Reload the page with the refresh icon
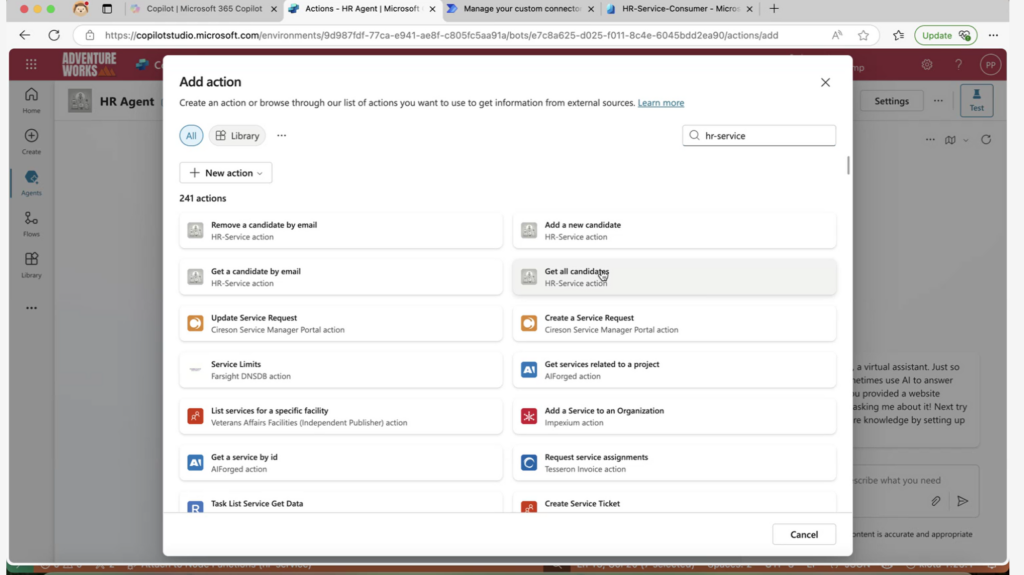 pyautogui.click(x=54, y=35)
